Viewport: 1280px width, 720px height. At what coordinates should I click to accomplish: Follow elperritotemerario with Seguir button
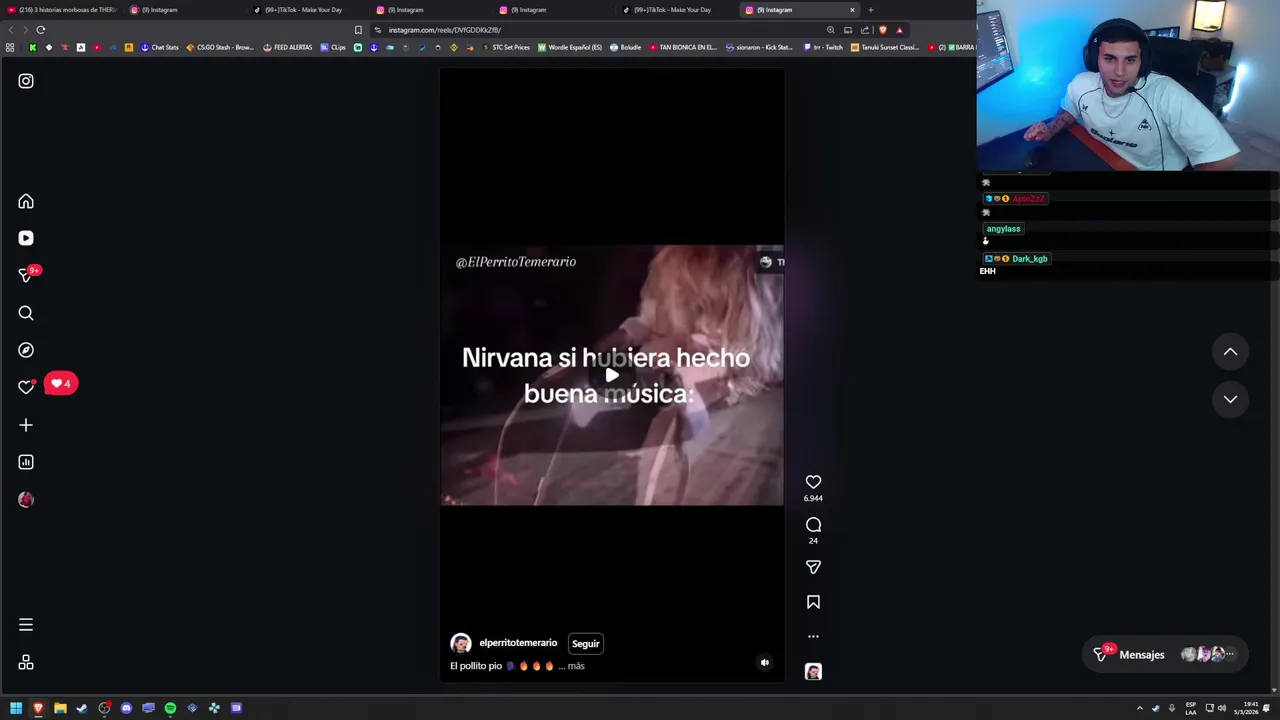(x=586, y=644)
